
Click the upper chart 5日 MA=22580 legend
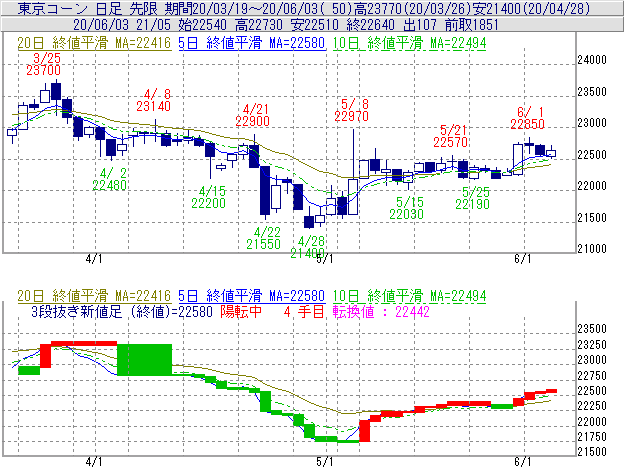[252, 43]
